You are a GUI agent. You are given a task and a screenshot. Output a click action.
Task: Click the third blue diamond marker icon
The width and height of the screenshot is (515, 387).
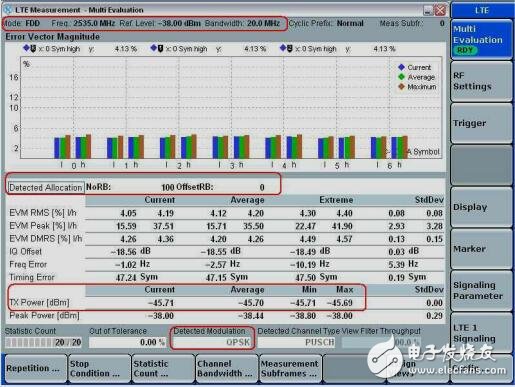283,48
